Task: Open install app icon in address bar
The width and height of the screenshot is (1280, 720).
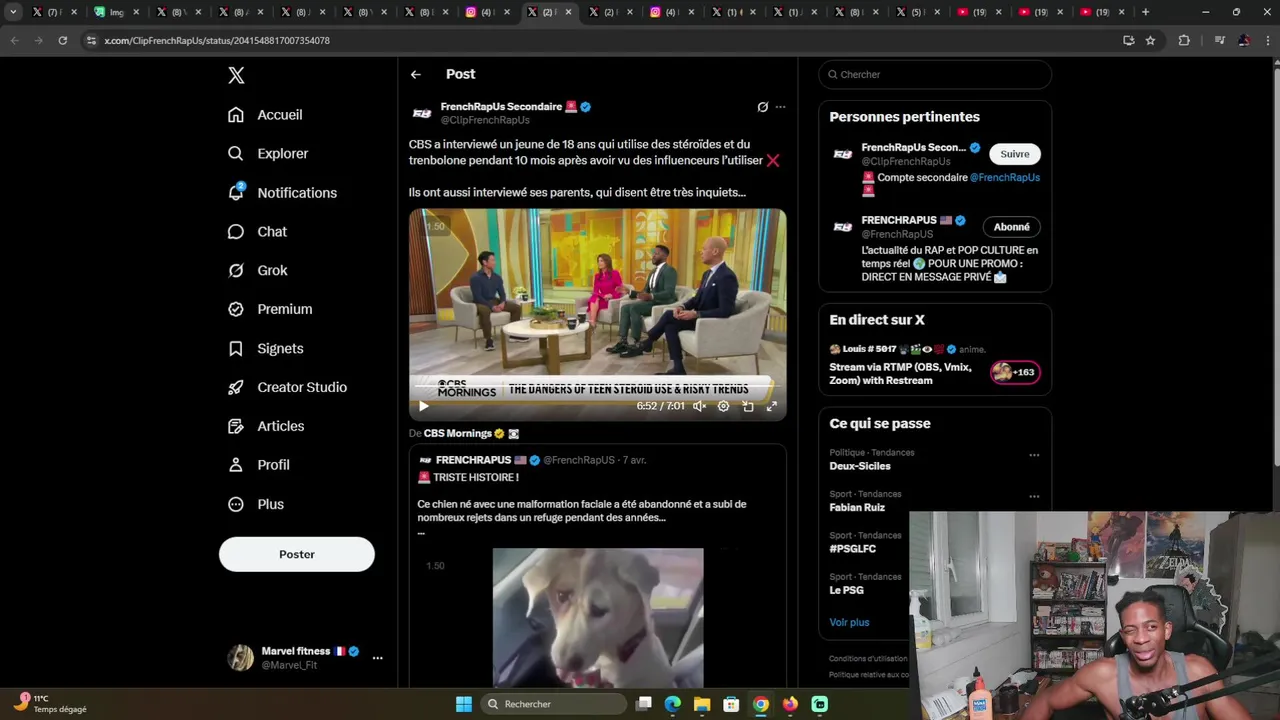Action: pos(1128,41)
